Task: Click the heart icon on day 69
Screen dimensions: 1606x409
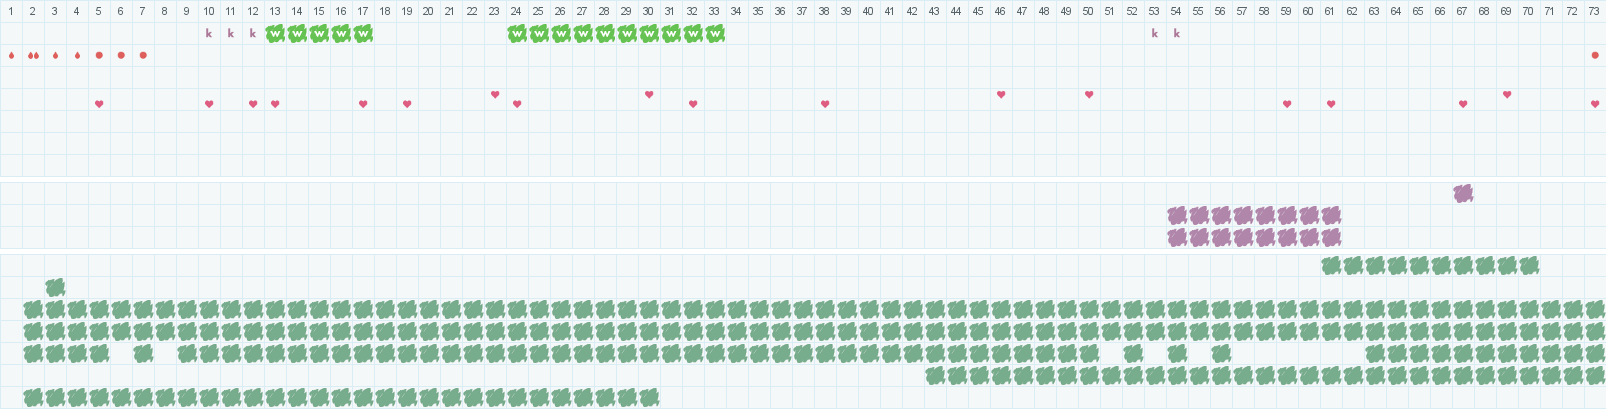Action: coord(1507,94)
